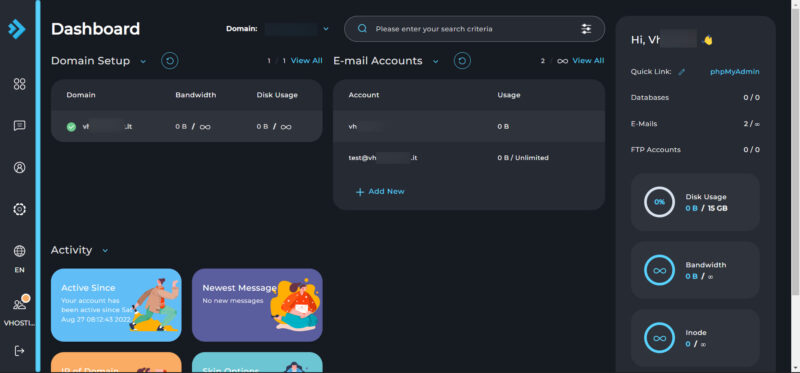The width and height of the screenshot is (800, 373).
Task: Click the green domain status check icon
Action: click(71, 127)
